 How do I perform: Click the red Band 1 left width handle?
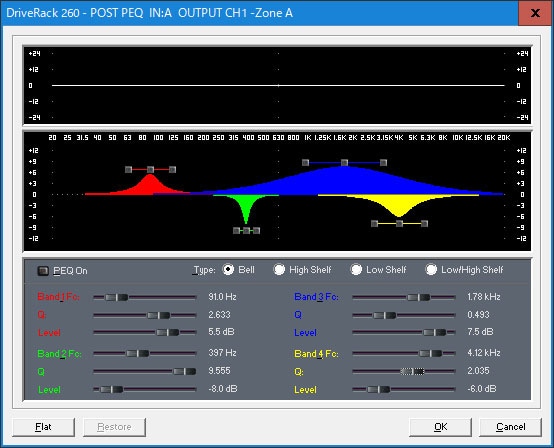click(129, 170)
